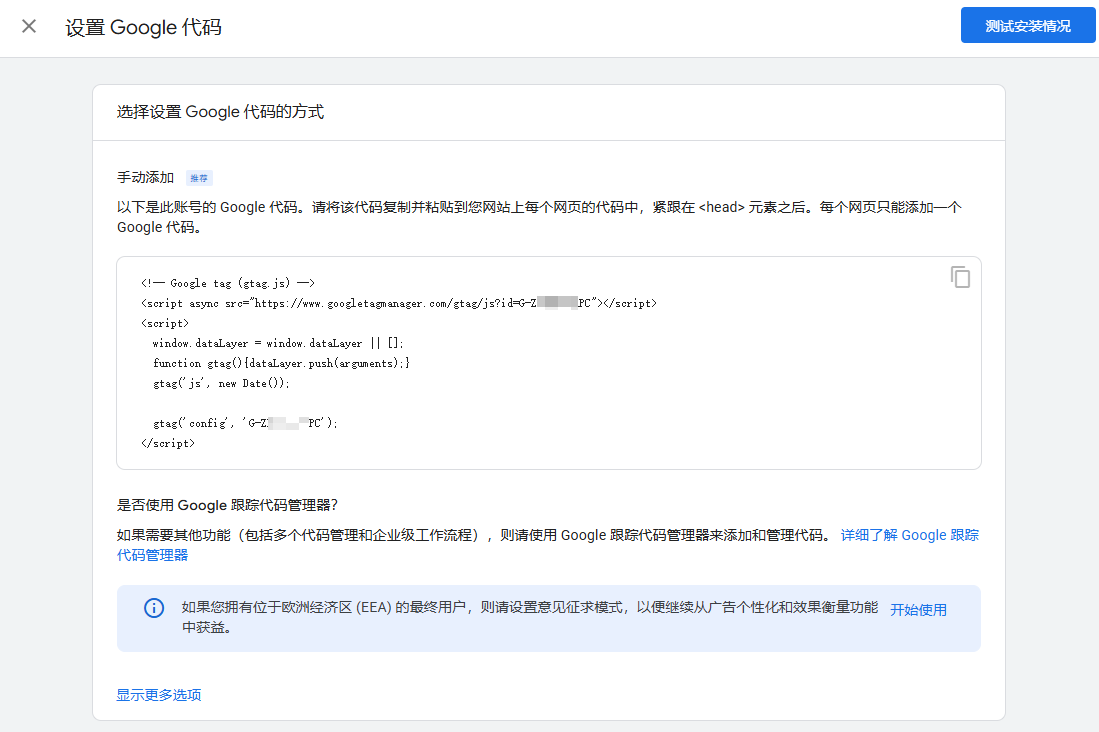Expand 显示更多选项
This screenshot has width=1099, height=732.
coord(159,695)
